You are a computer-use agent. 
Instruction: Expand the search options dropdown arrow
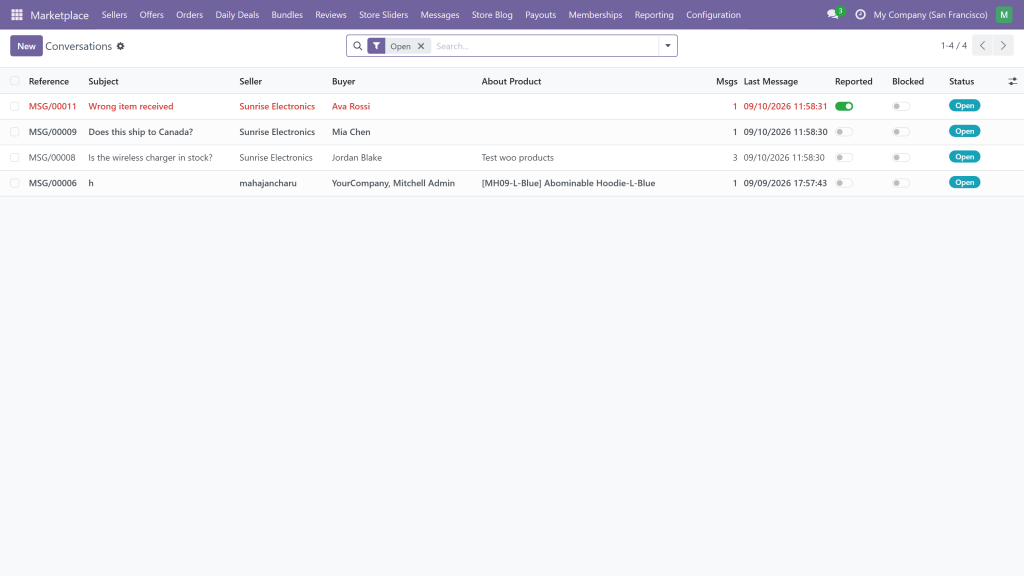(x=667, y=46)
